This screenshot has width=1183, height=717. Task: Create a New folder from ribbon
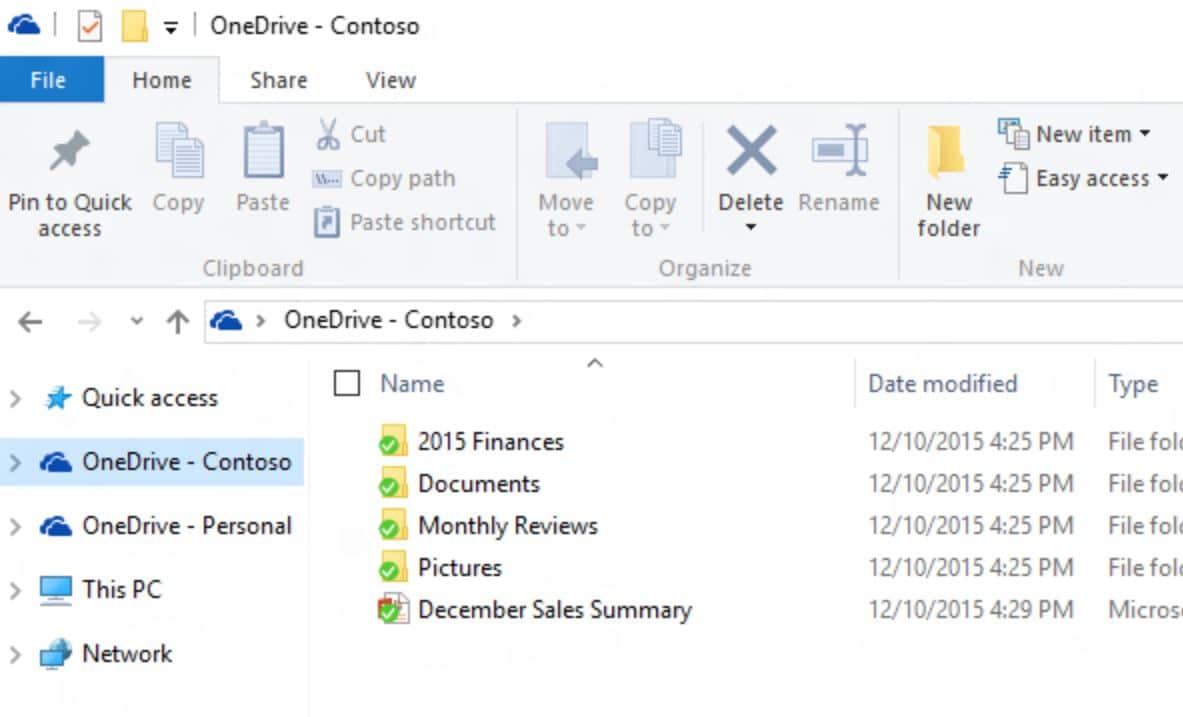pyautogui.click(x=947, y=180)
